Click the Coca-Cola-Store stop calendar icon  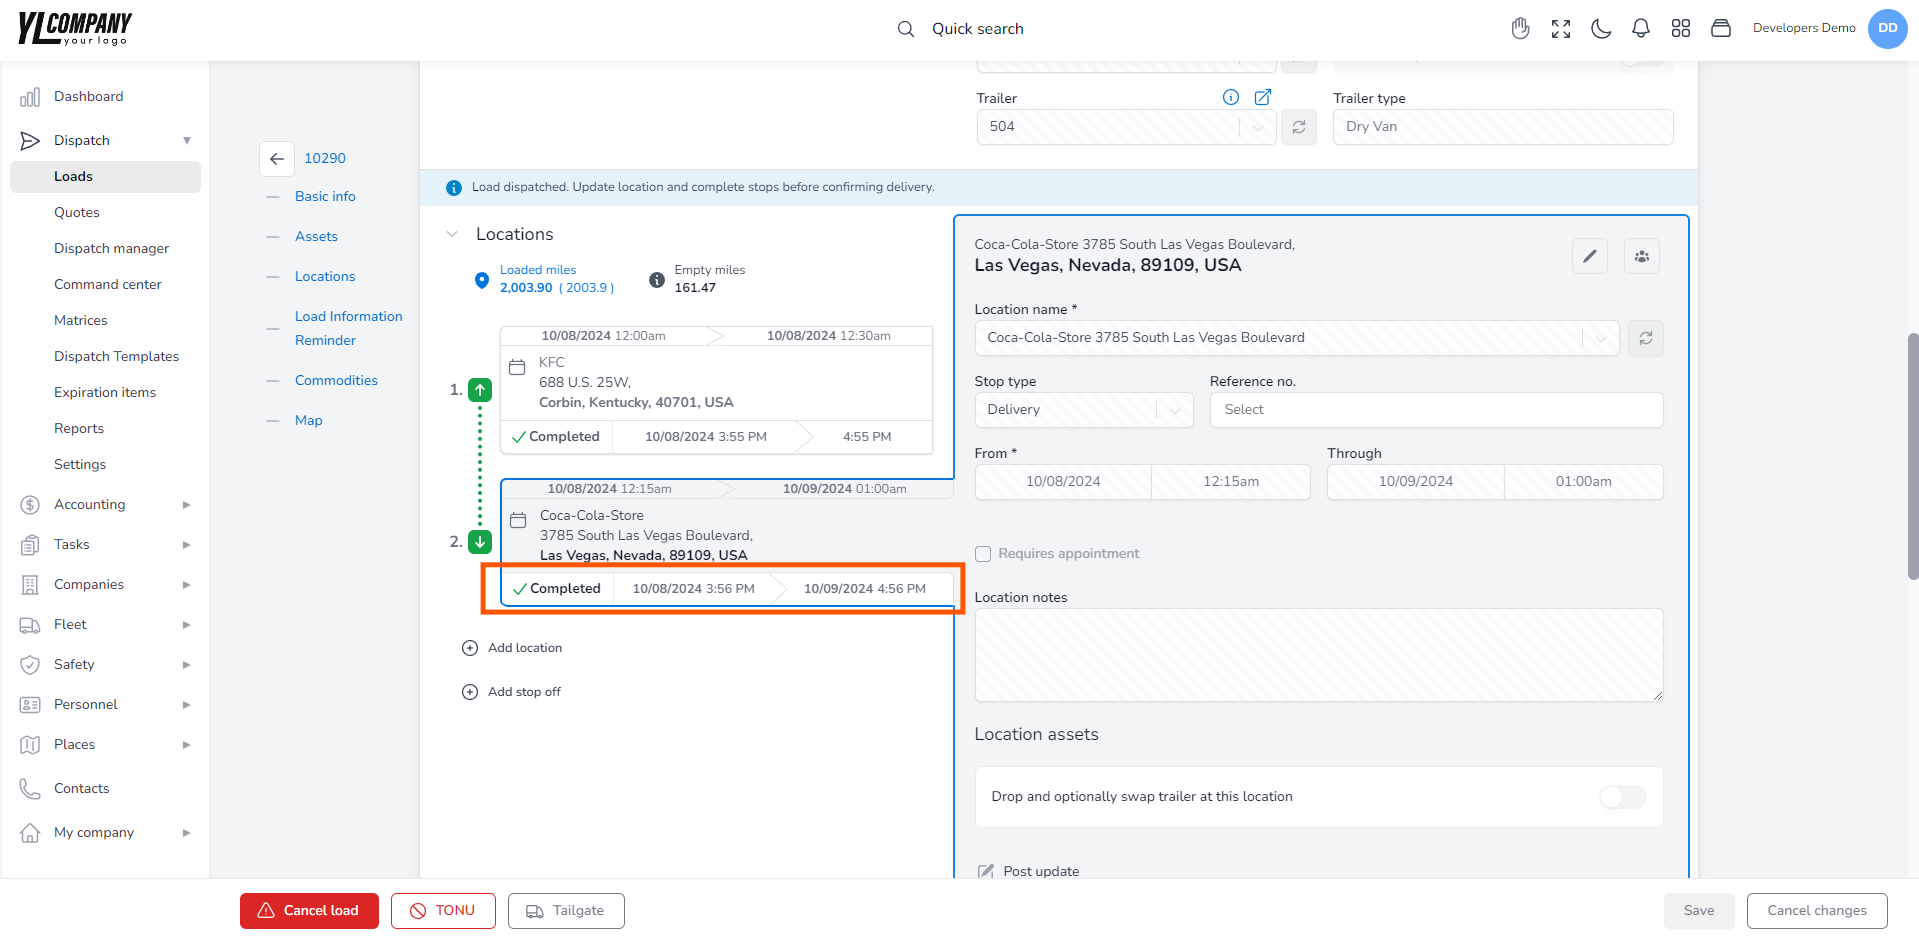518,520
